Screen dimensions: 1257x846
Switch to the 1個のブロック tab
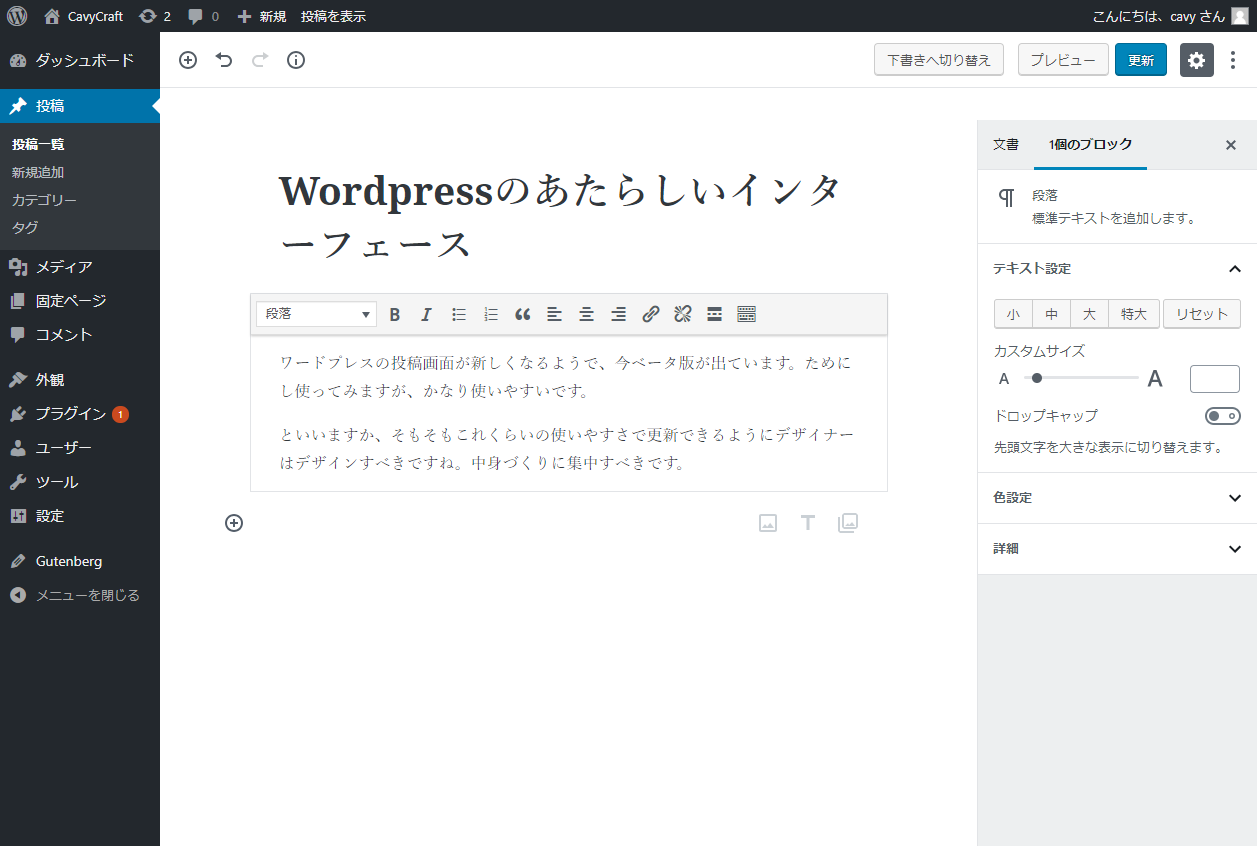(1091, 145)
